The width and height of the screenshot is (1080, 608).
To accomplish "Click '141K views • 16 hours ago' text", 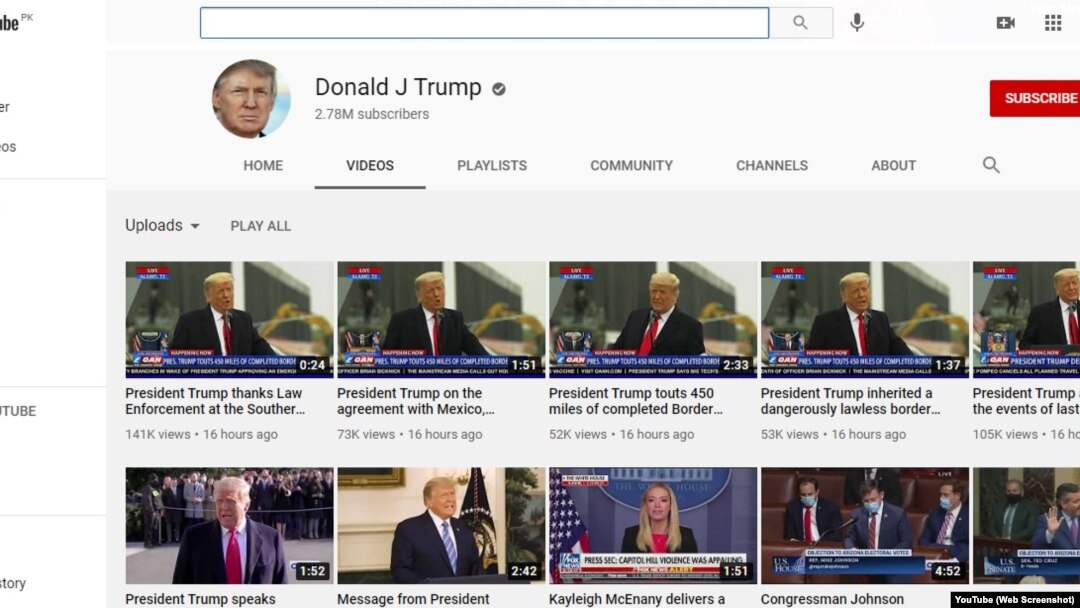I will coord(201,434).
